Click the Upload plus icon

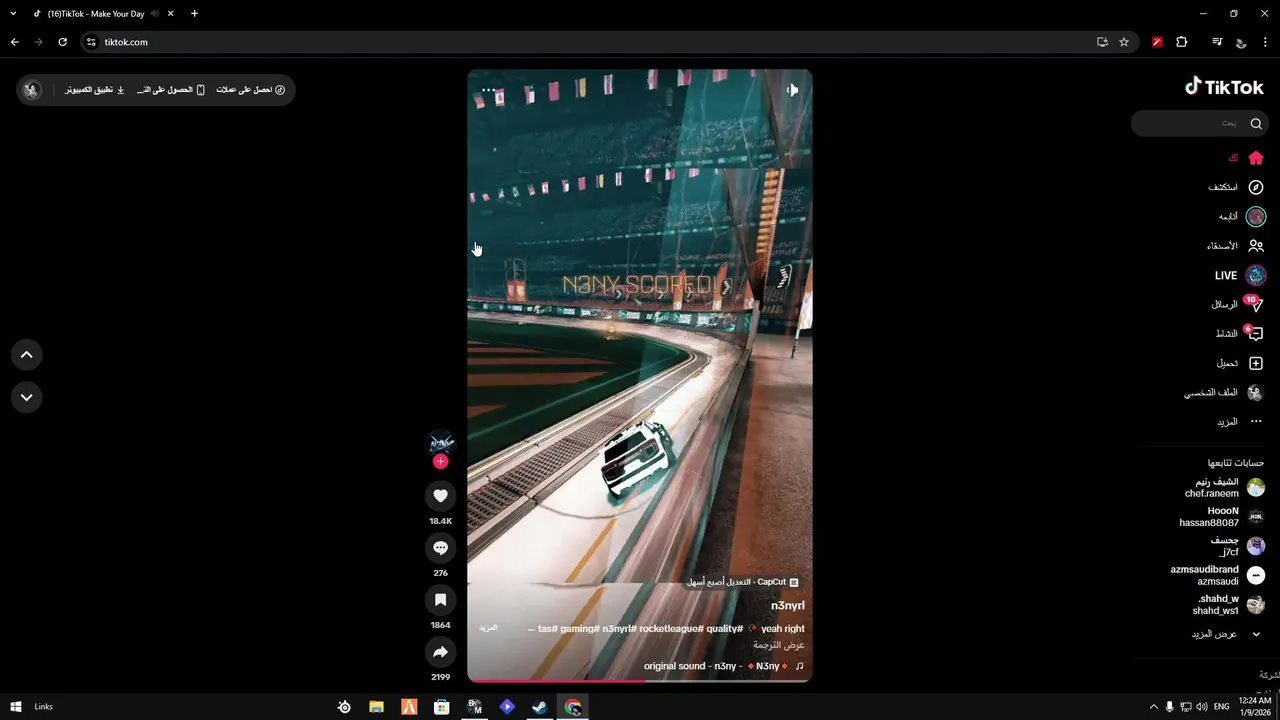(x=1256, y=363)
